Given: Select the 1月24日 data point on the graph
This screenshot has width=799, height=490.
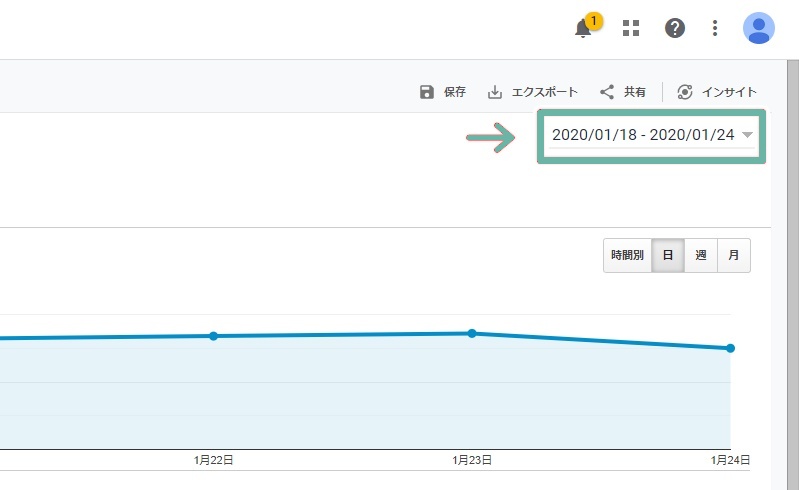Looking at the screenshot, I should (x=730, y=348).
